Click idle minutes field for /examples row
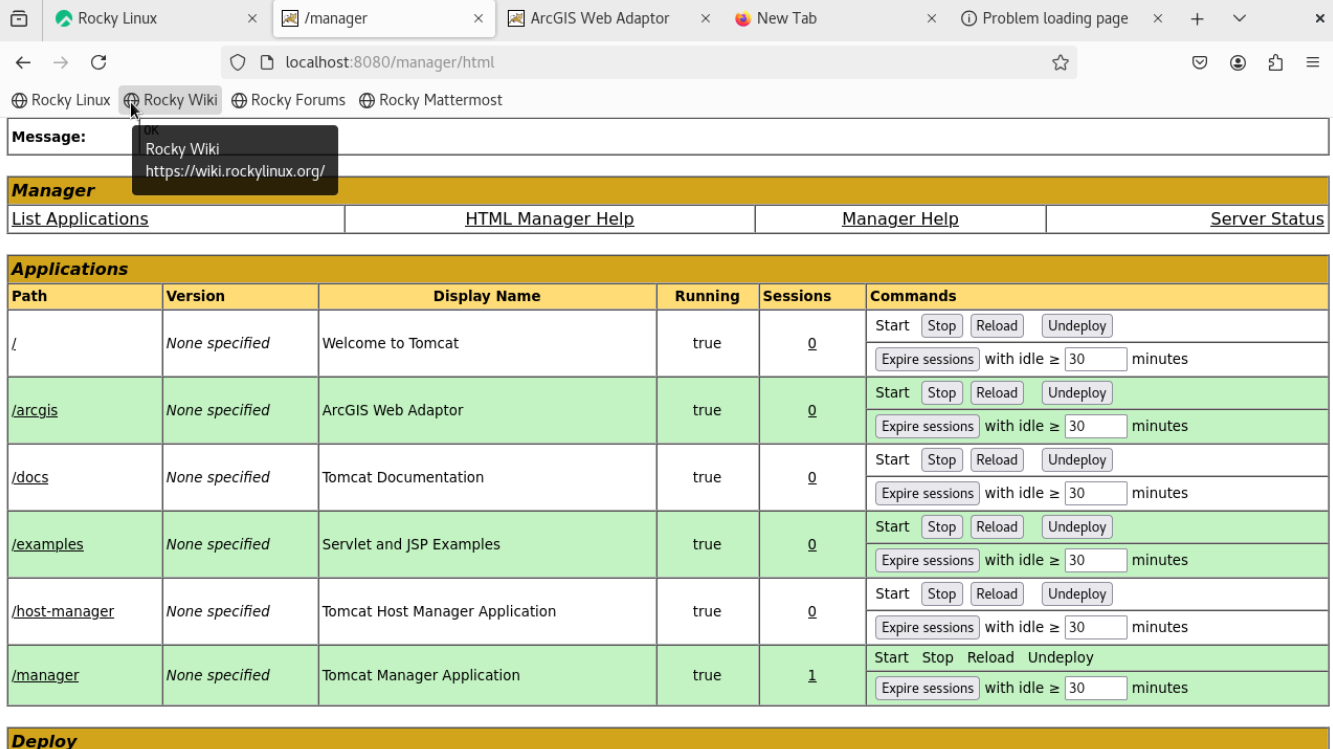The image size is (1333, 749). [x=1095, y=560]
